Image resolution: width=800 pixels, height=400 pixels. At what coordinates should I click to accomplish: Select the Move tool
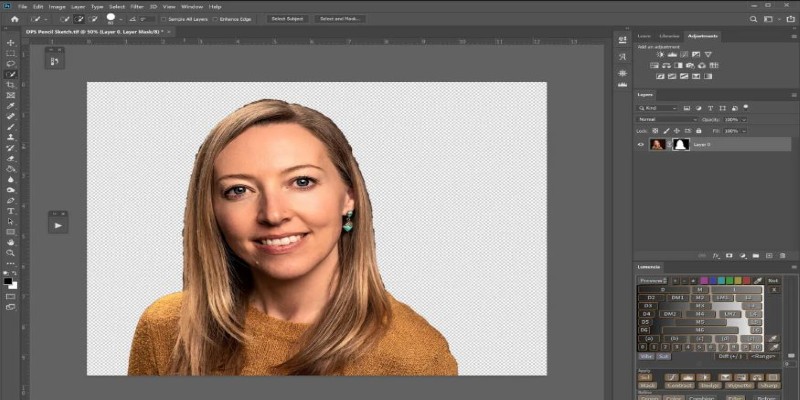tap(10, 42)
